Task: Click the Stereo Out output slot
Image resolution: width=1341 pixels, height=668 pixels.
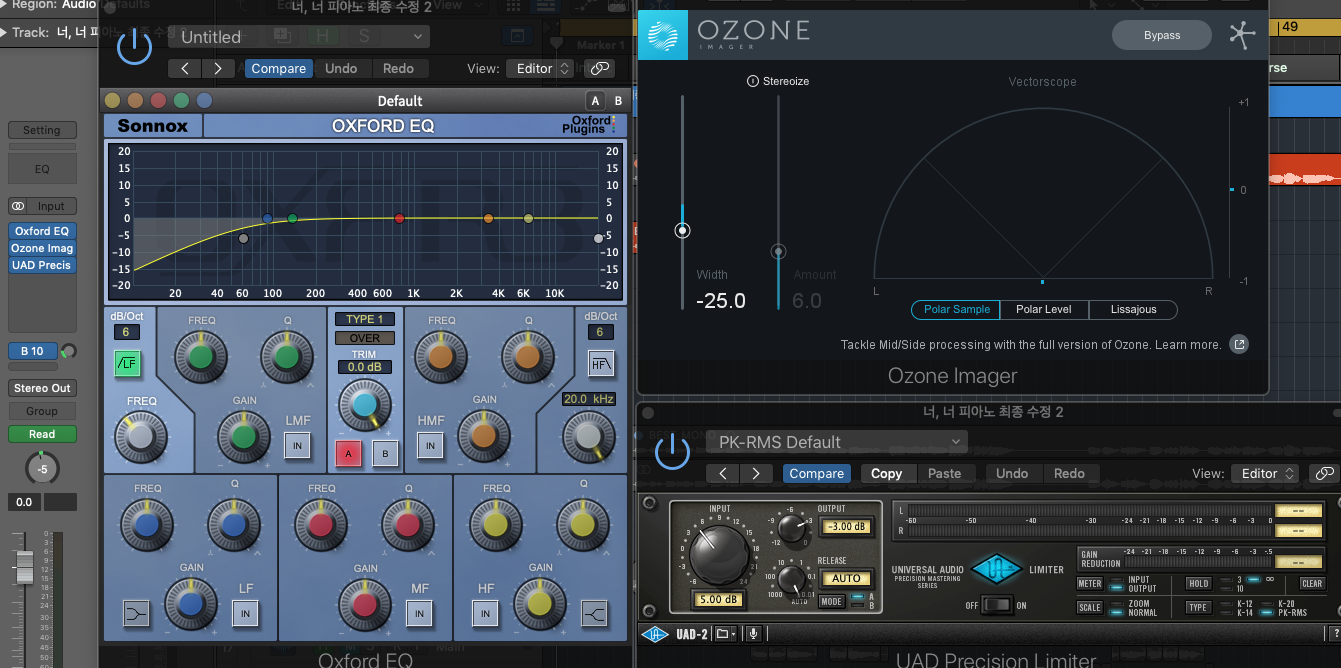Action: 42,388
